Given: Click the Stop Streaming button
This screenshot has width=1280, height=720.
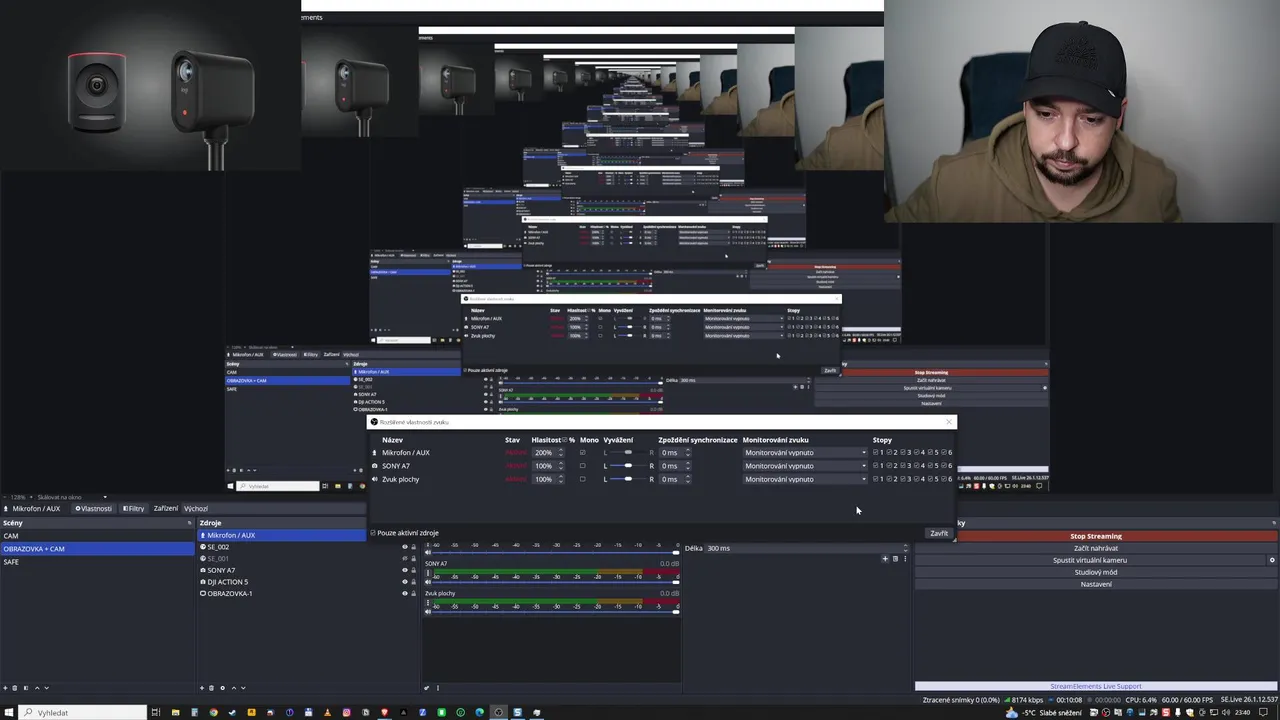Looking at the screenshot, I should pos(1096,536).
